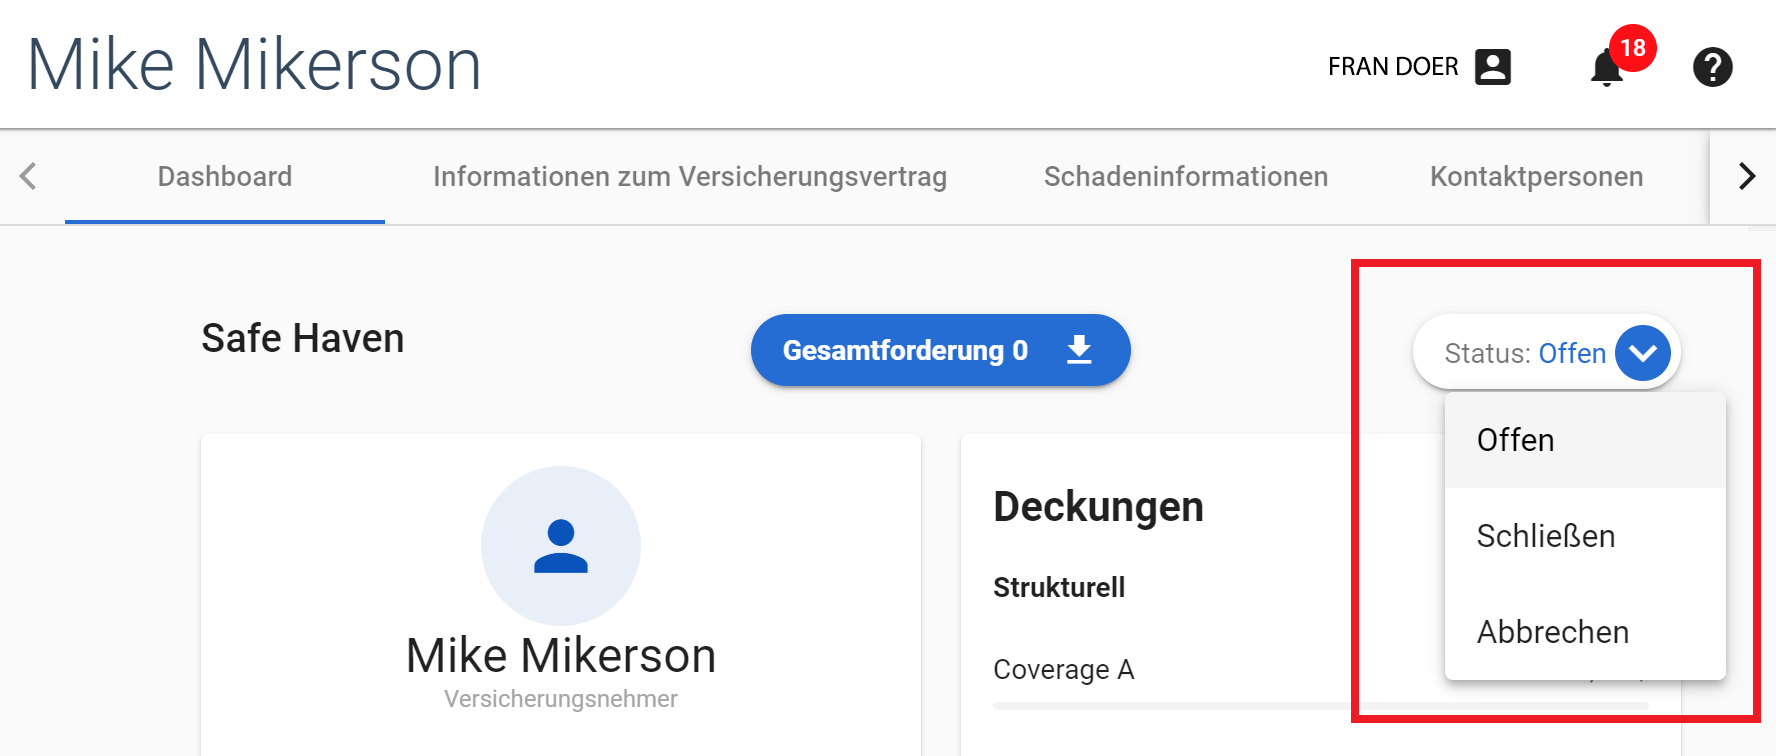This screenshot has height=756, width=1776.
Task: Open the Schadeninformationen tab
Action: (x=1186, y=177)
